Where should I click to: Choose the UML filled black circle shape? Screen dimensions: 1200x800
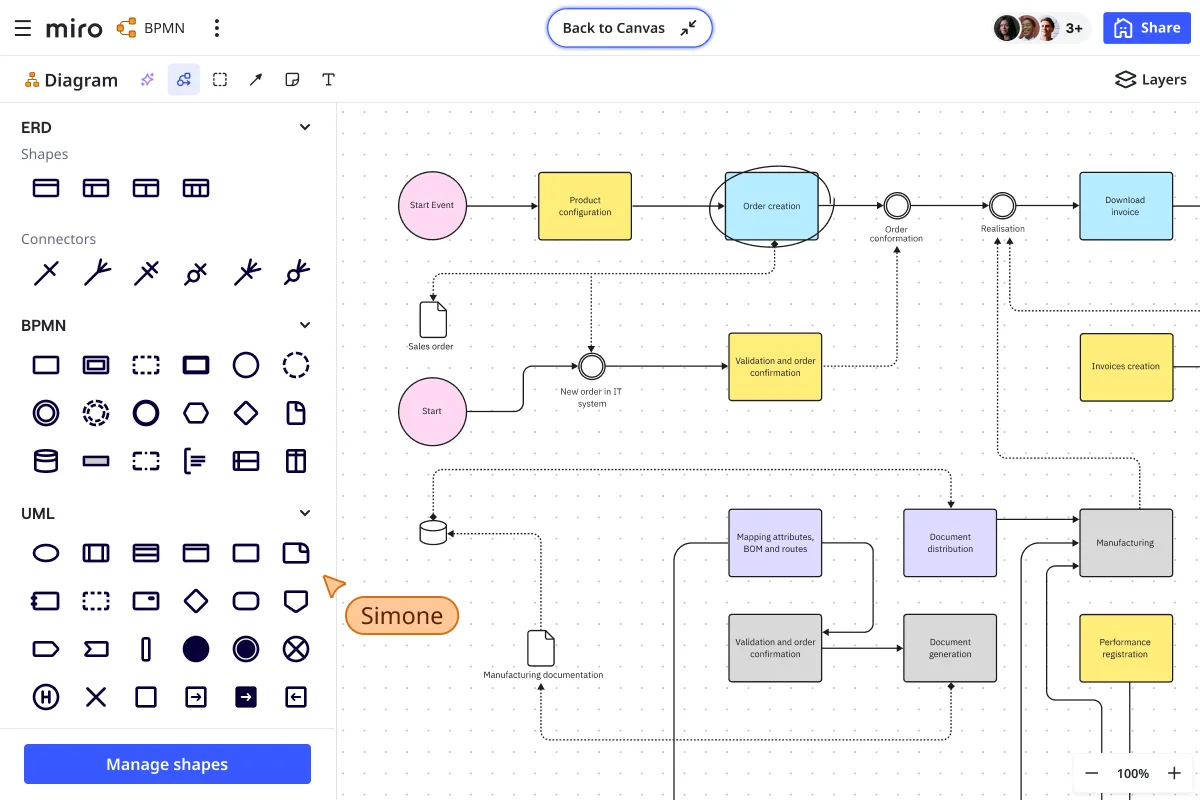coord(196,649)
